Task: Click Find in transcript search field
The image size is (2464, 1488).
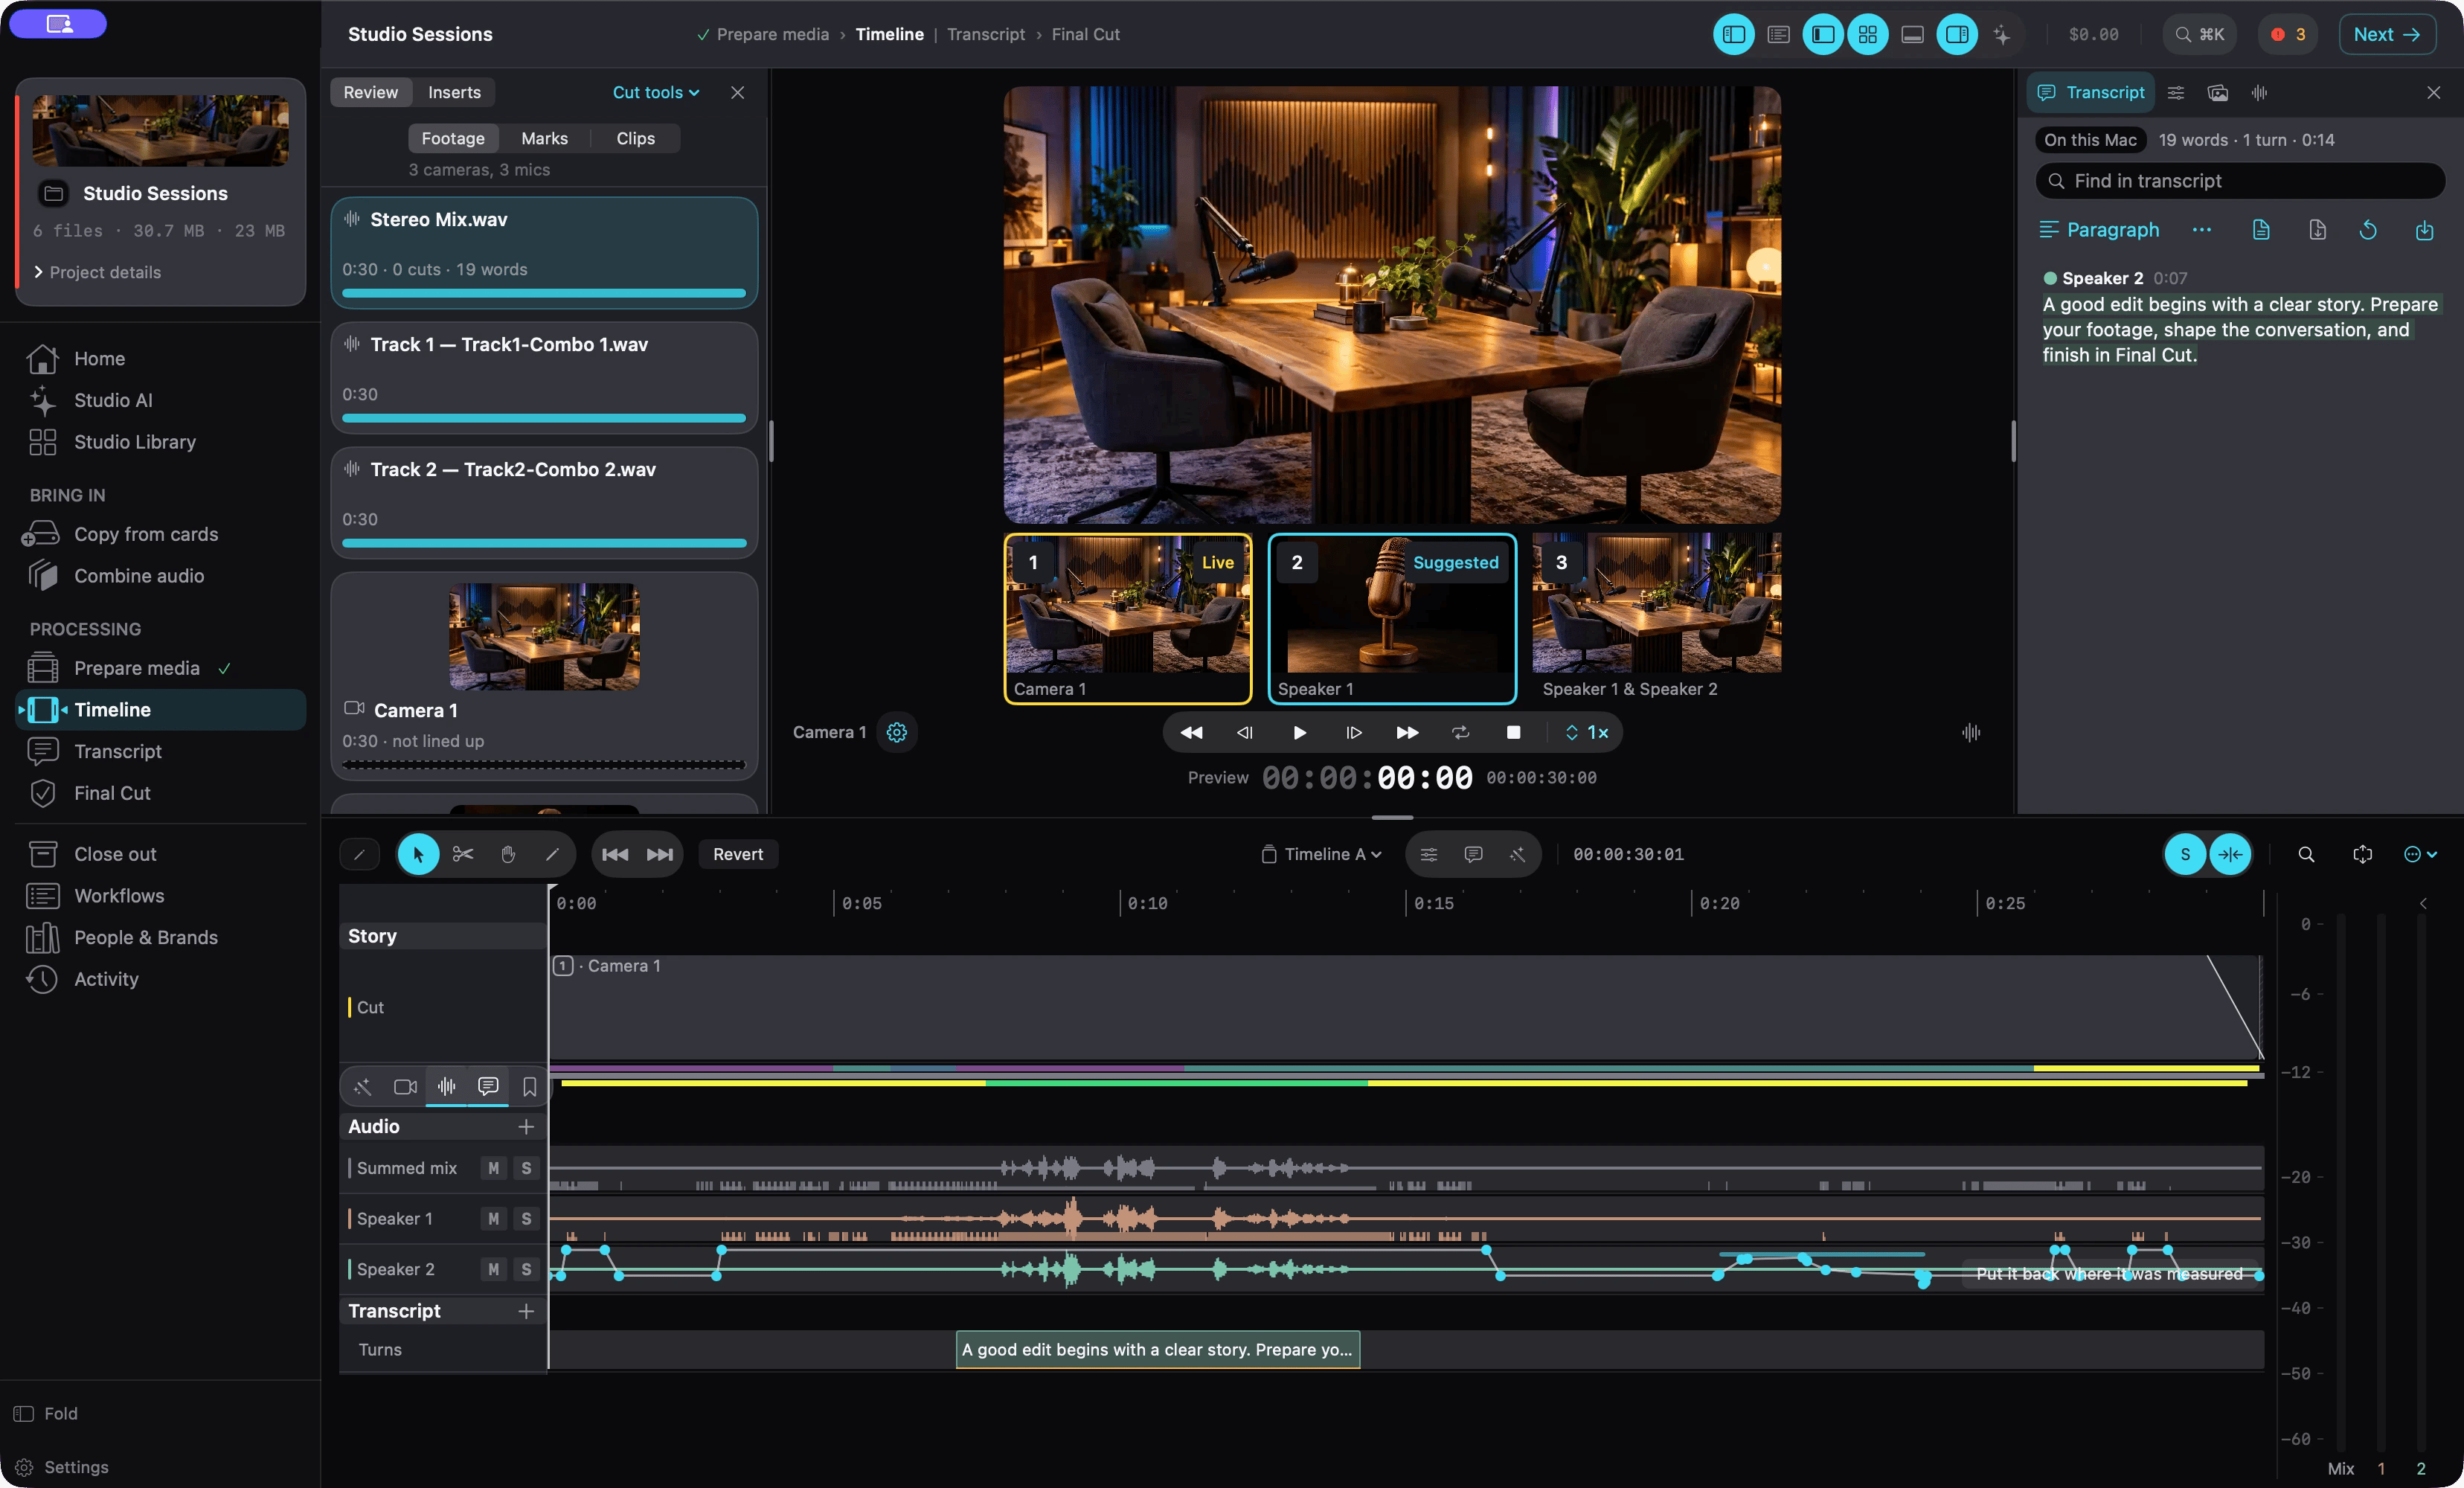Action: 2240,181
